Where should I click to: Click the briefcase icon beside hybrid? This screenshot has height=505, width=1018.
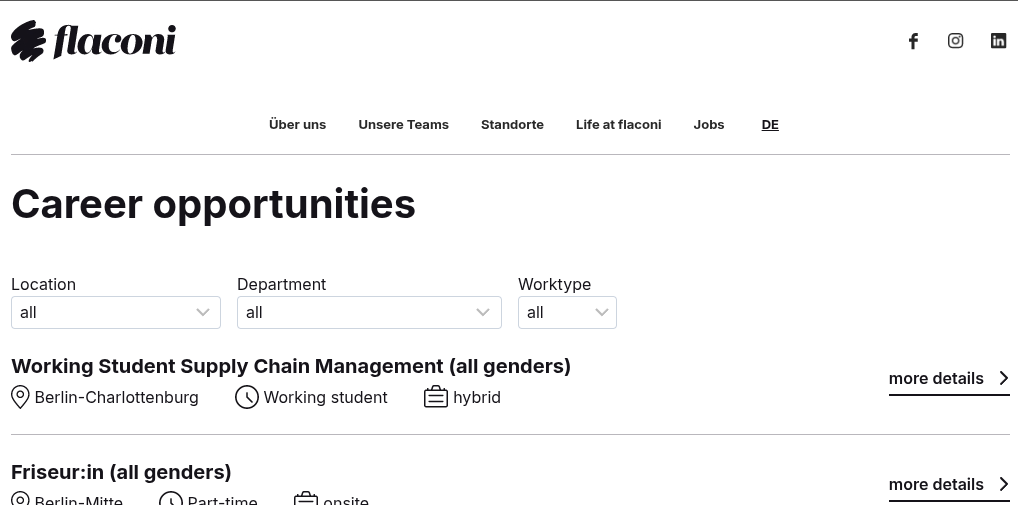(435, 397)
